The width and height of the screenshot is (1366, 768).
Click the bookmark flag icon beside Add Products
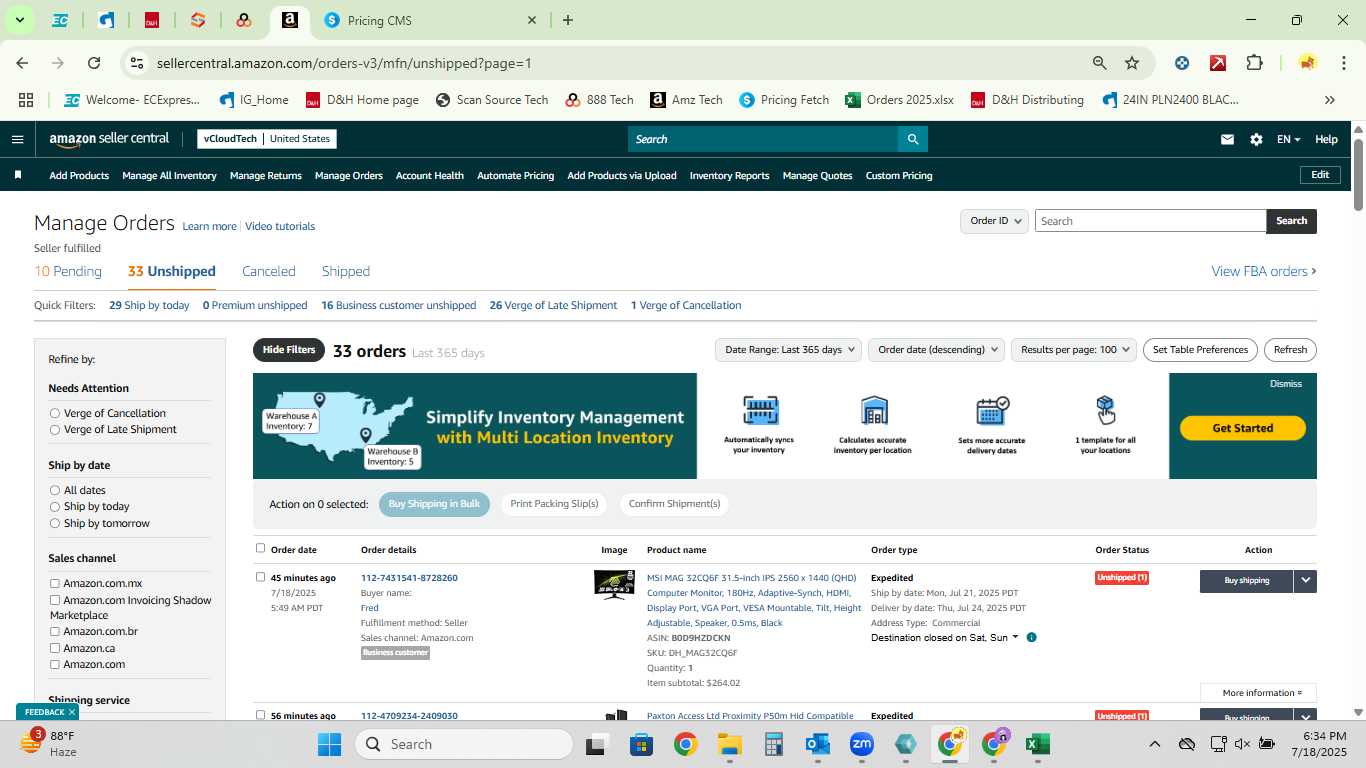click(x=18, y=175)
